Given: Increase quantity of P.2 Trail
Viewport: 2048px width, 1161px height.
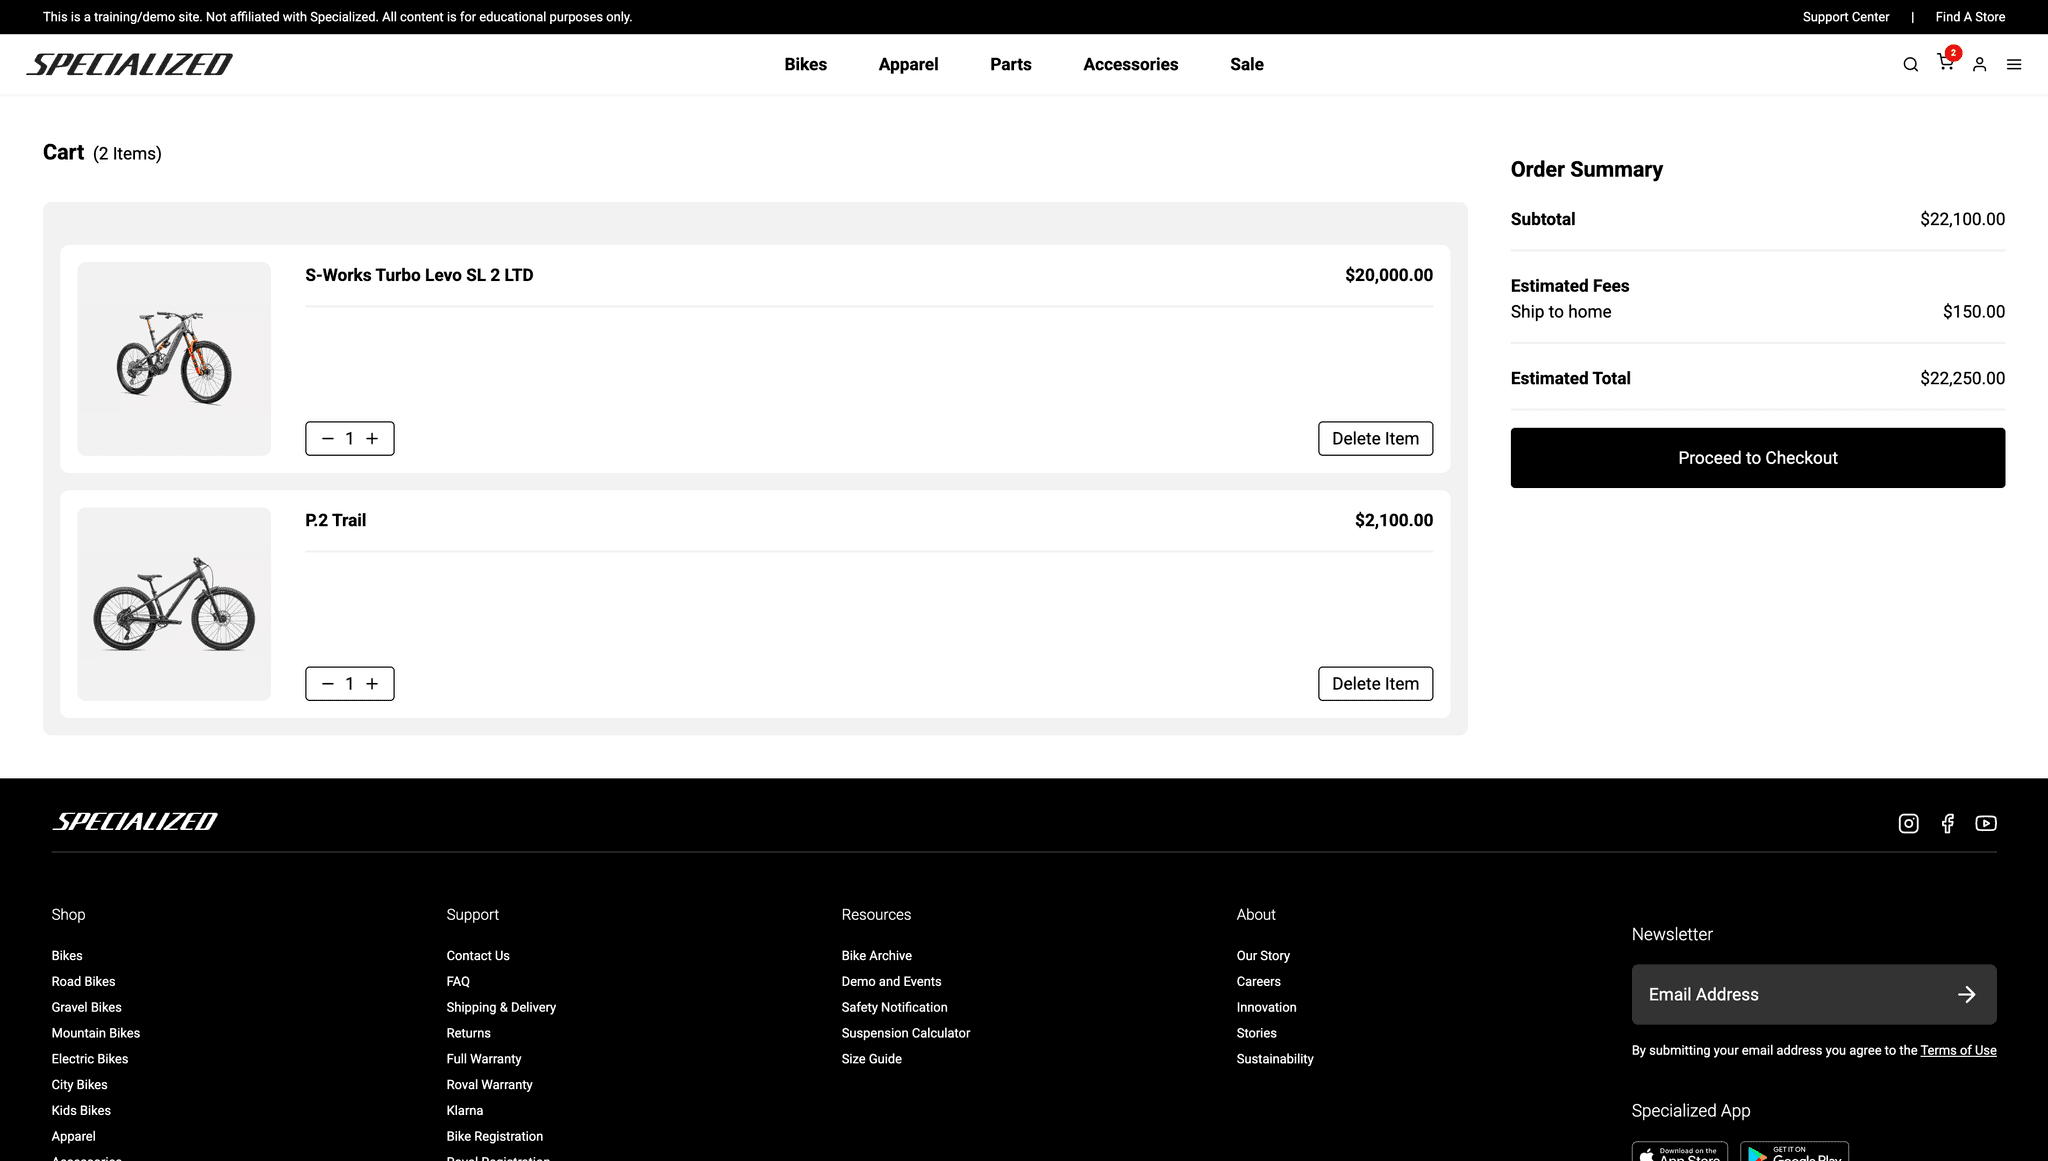Looking at the screenshot, I should click(372, 684).
